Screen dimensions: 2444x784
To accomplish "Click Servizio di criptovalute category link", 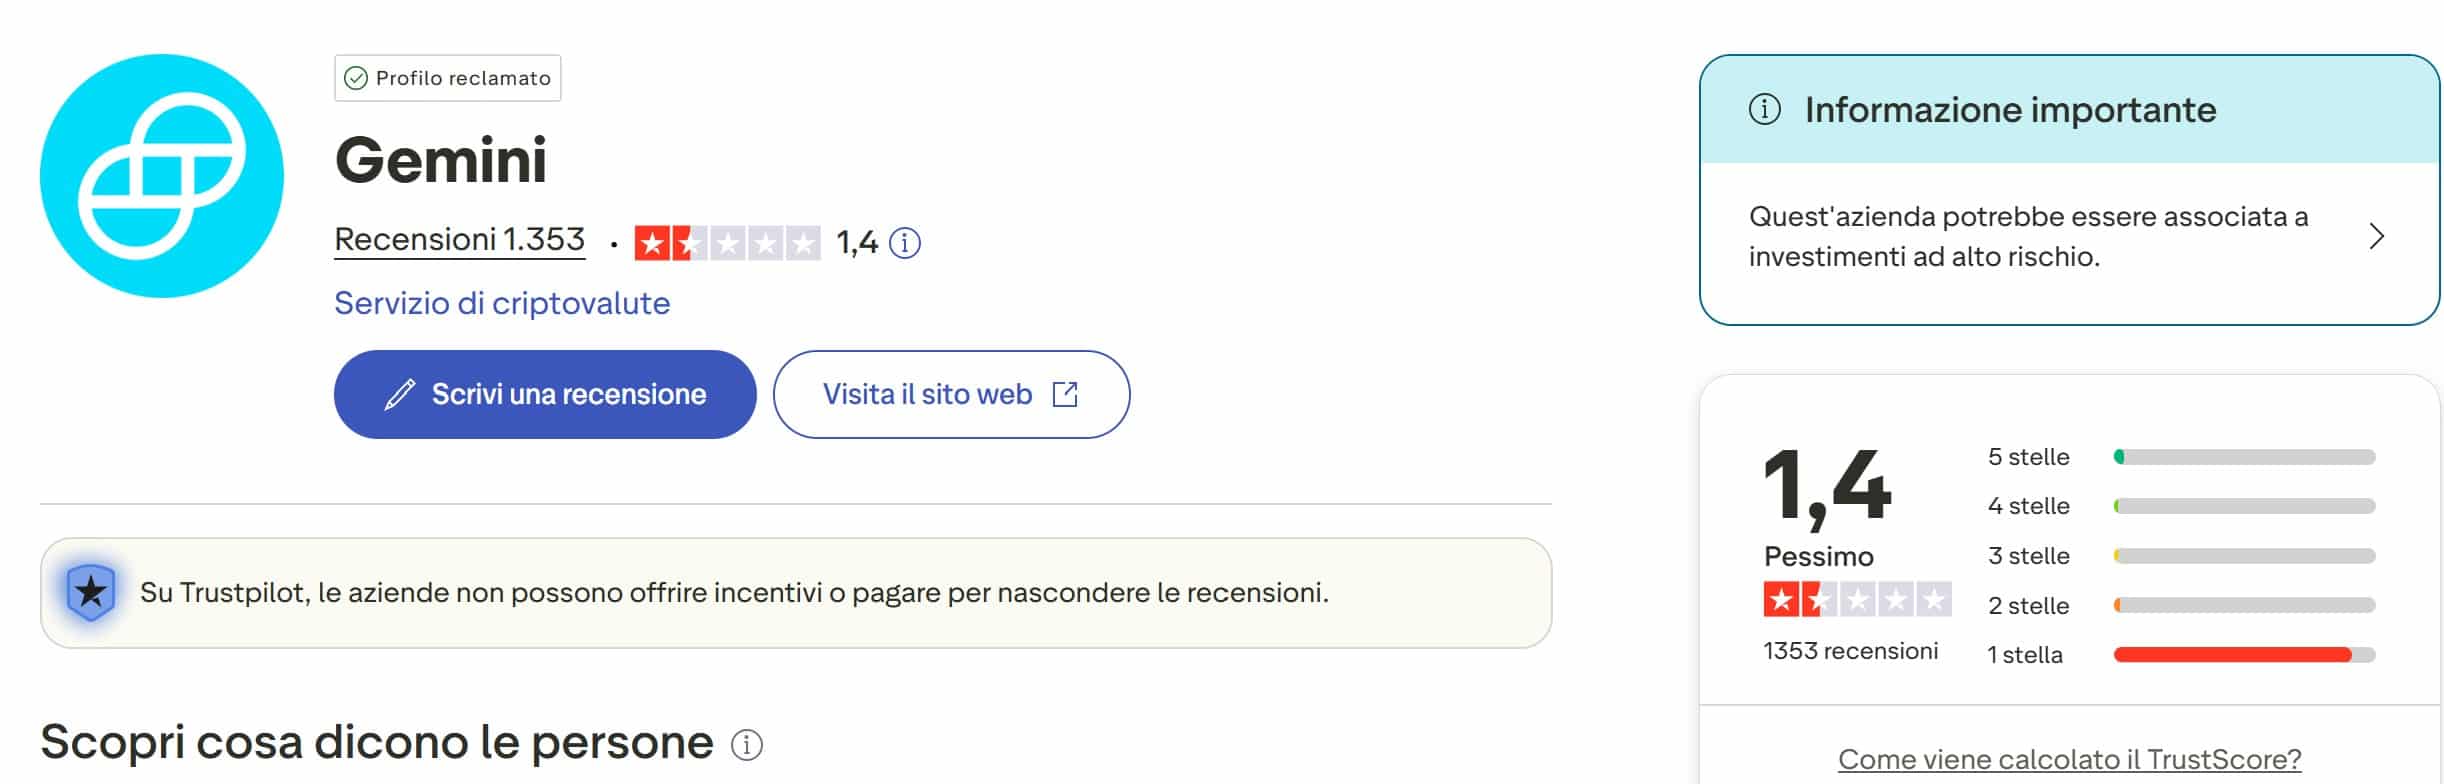I will (x=502, y=303).
